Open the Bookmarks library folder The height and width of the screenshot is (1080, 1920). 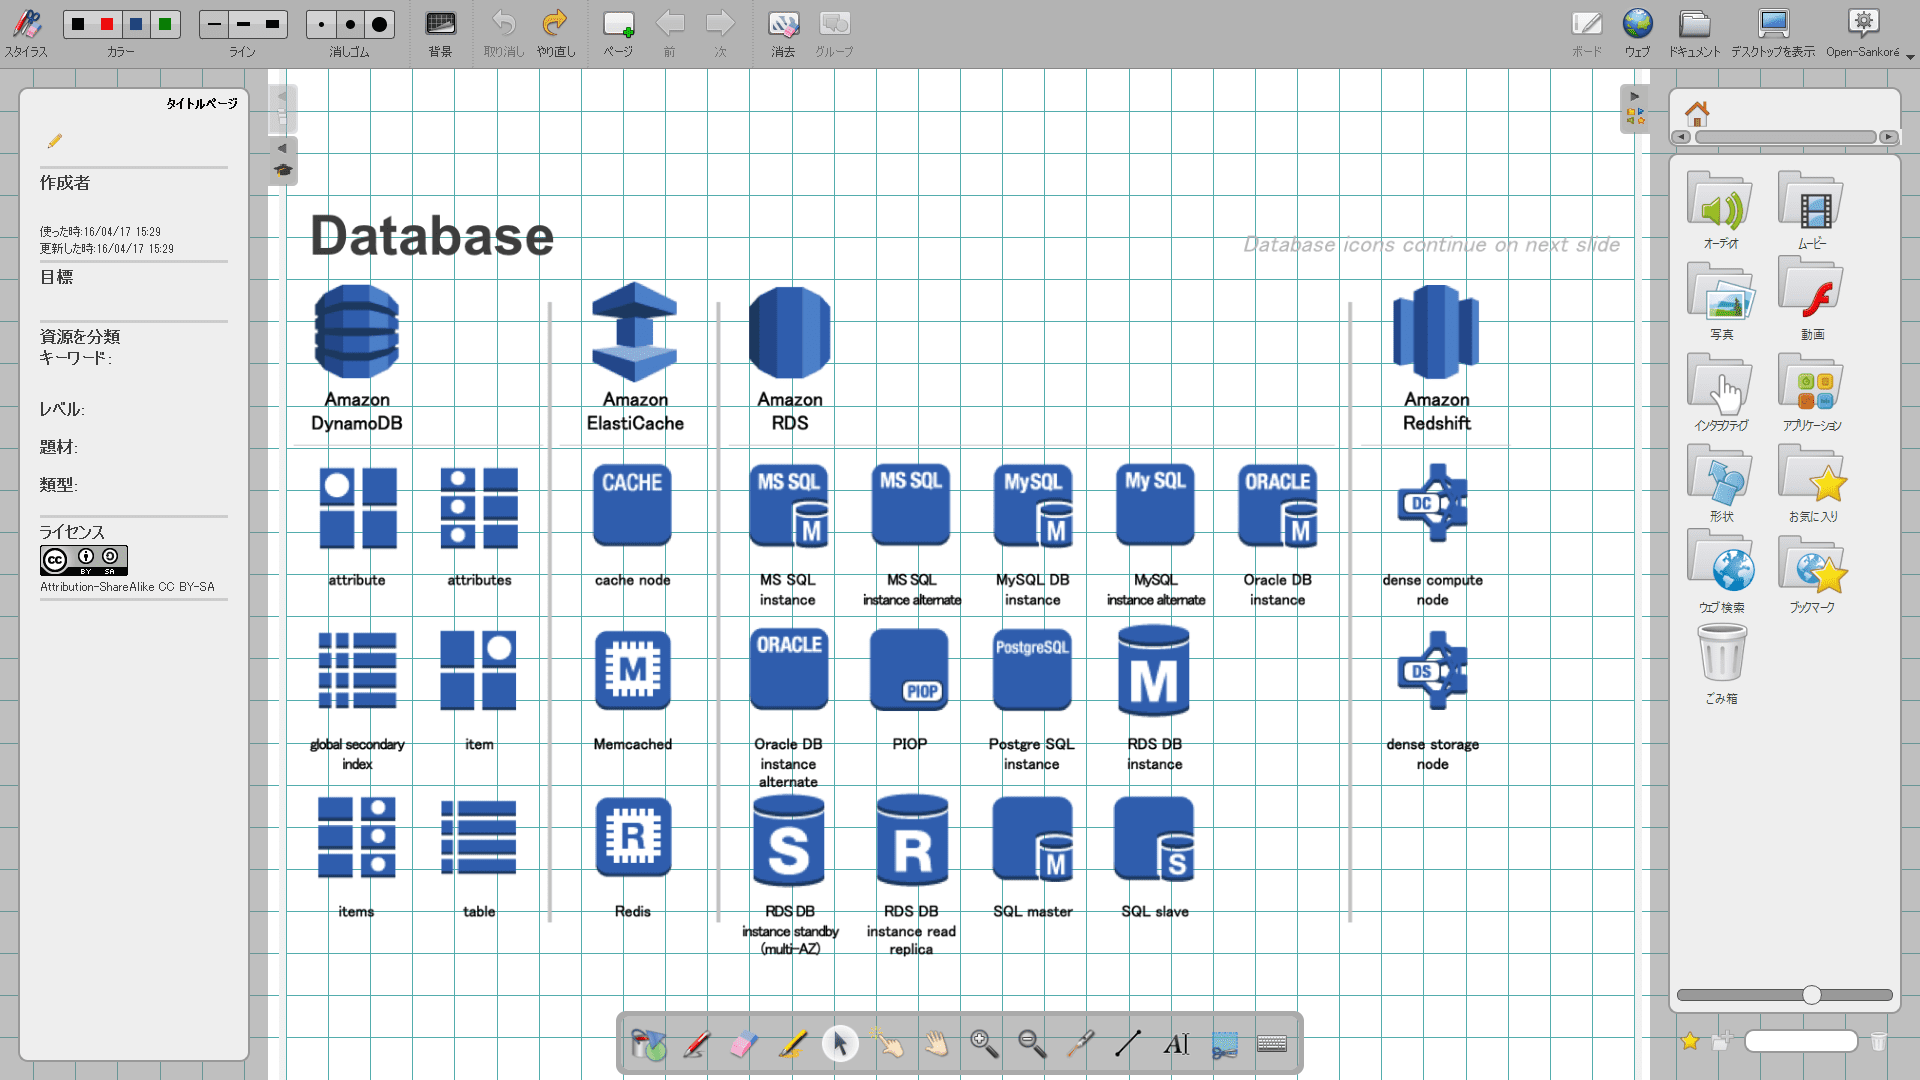coord(1812,574)
